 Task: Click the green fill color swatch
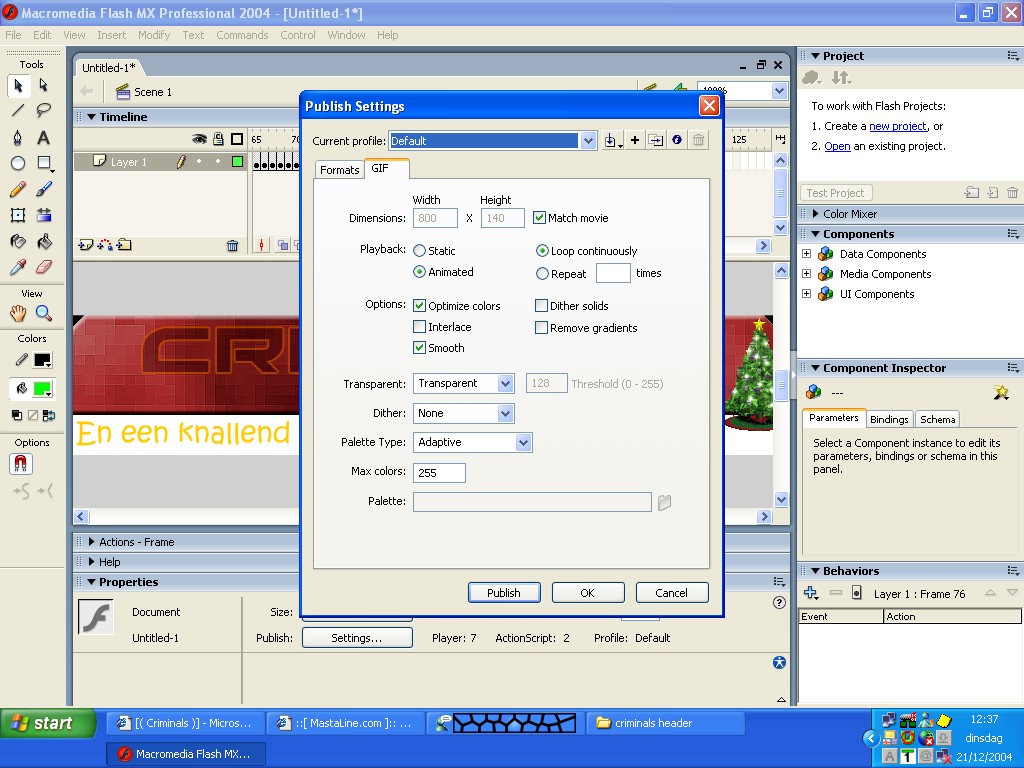pos(42,389)
